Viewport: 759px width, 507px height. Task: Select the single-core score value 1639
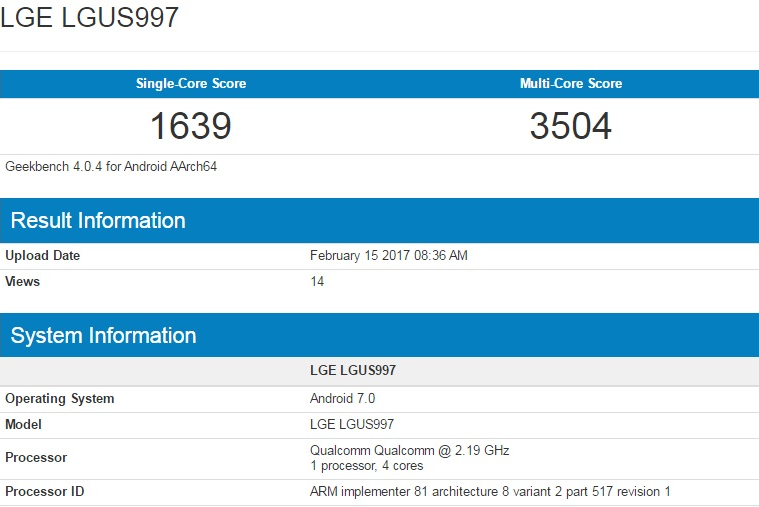coord(190,127)
